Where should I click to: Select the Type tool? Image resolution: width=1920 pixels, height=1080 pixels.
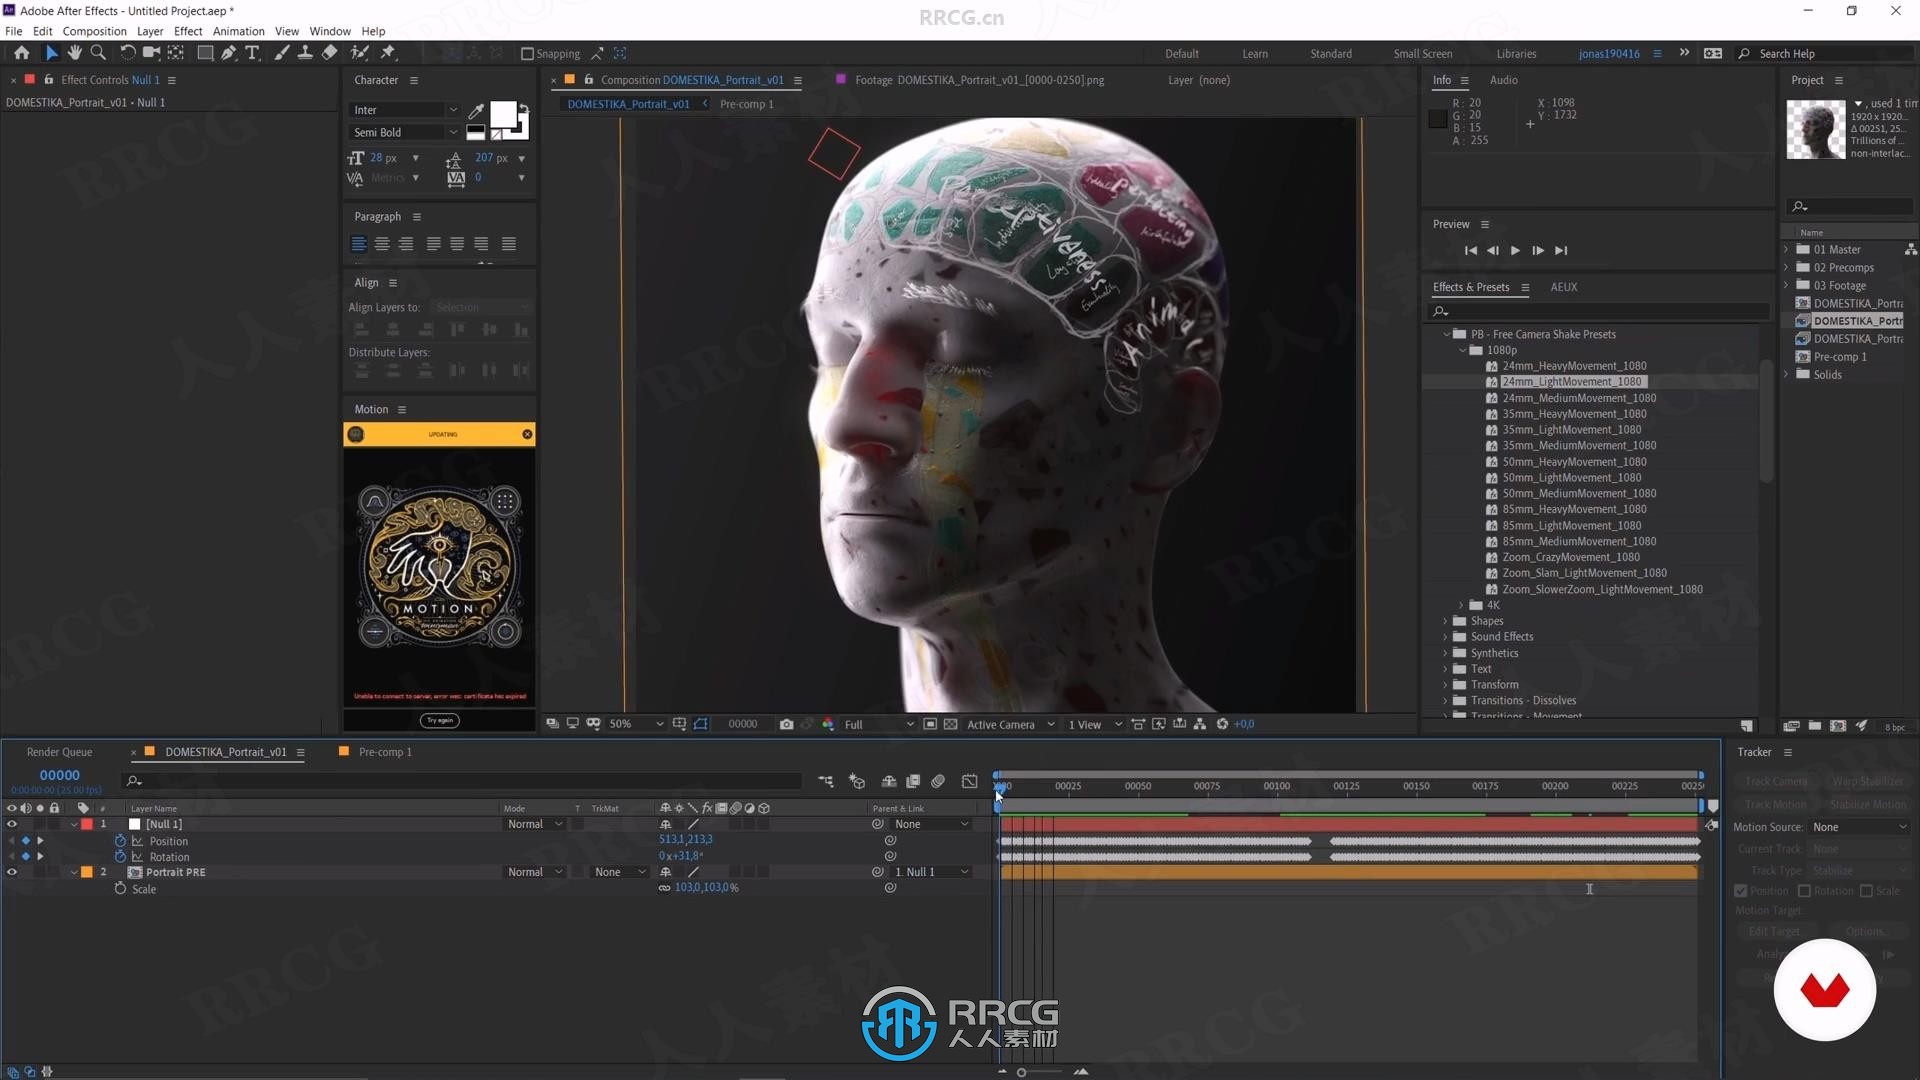[252, 53]
